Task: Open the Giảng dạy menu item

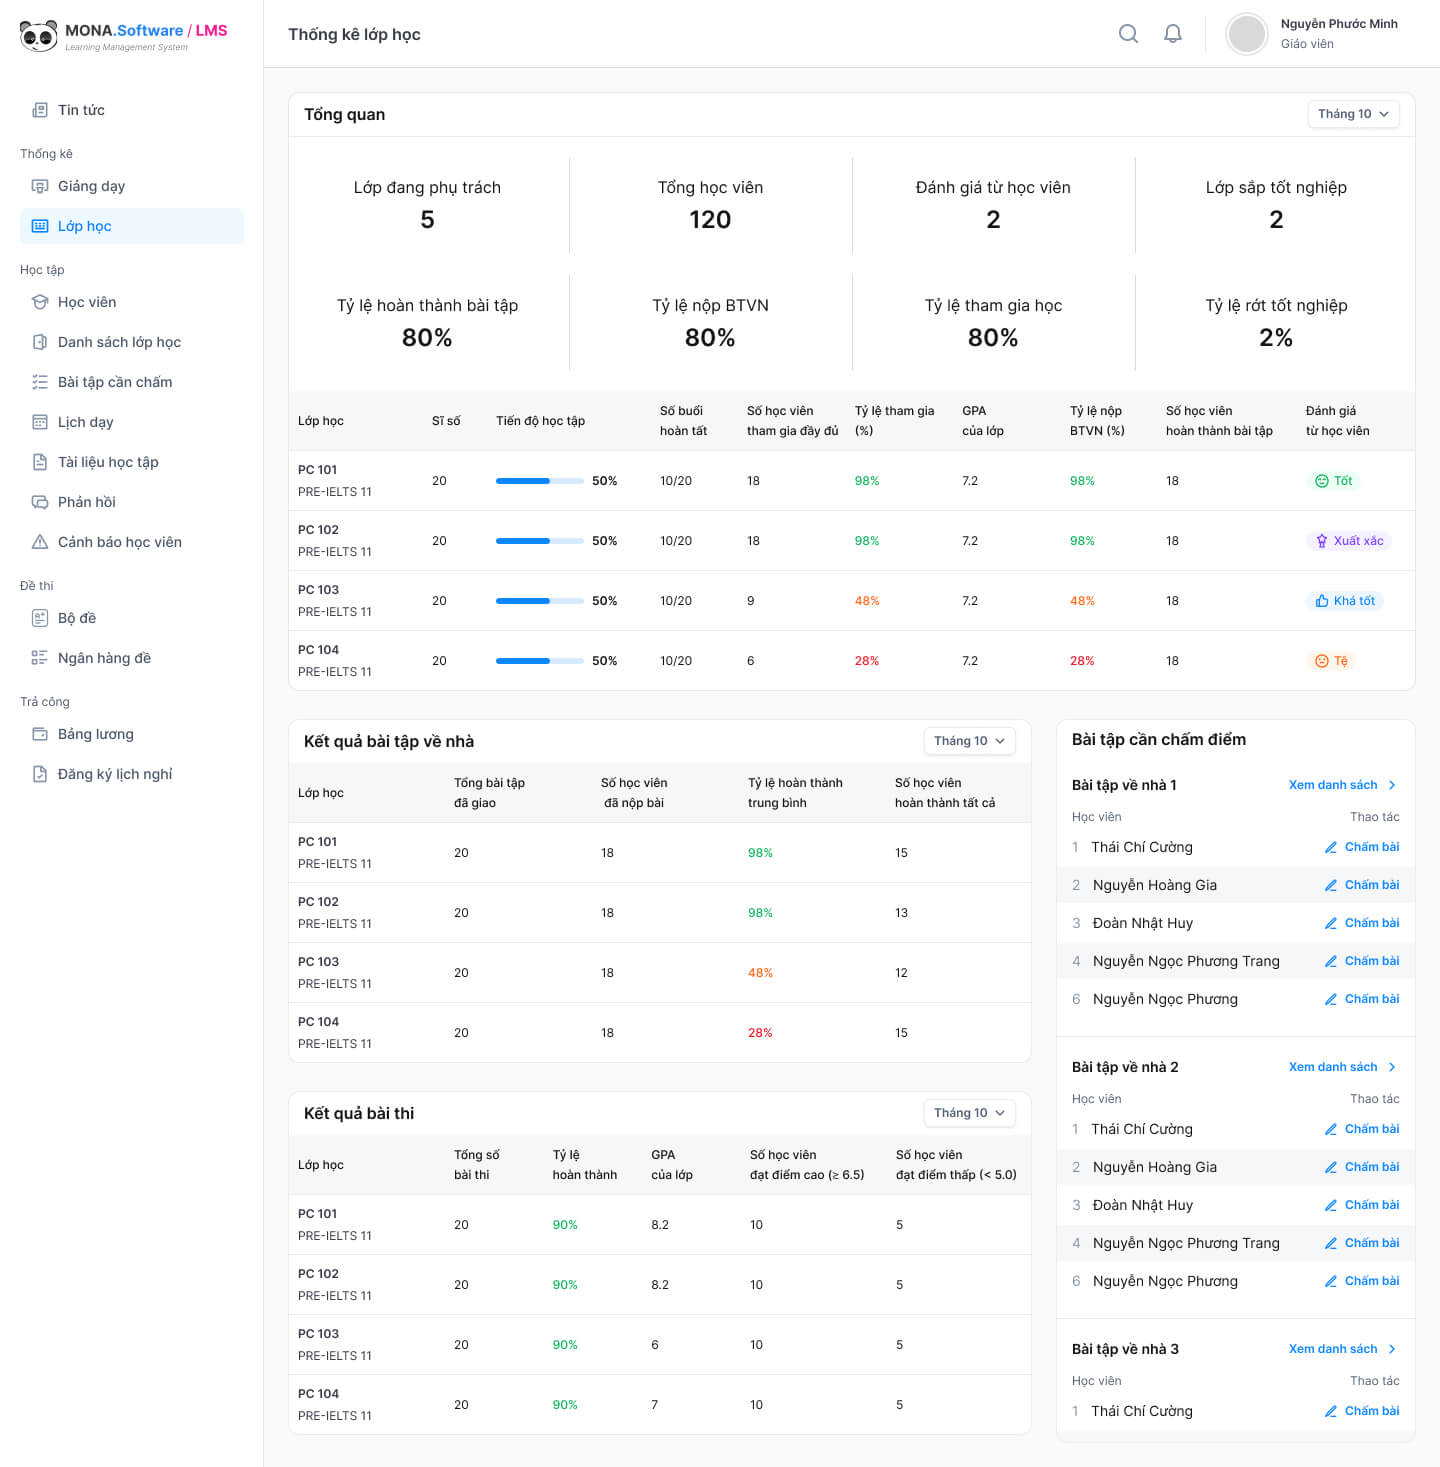Action: (91, 186)
